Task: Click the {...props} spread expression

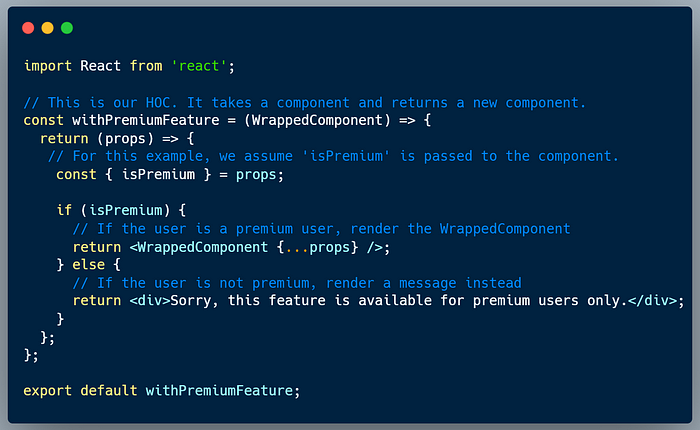Action: 317,247
